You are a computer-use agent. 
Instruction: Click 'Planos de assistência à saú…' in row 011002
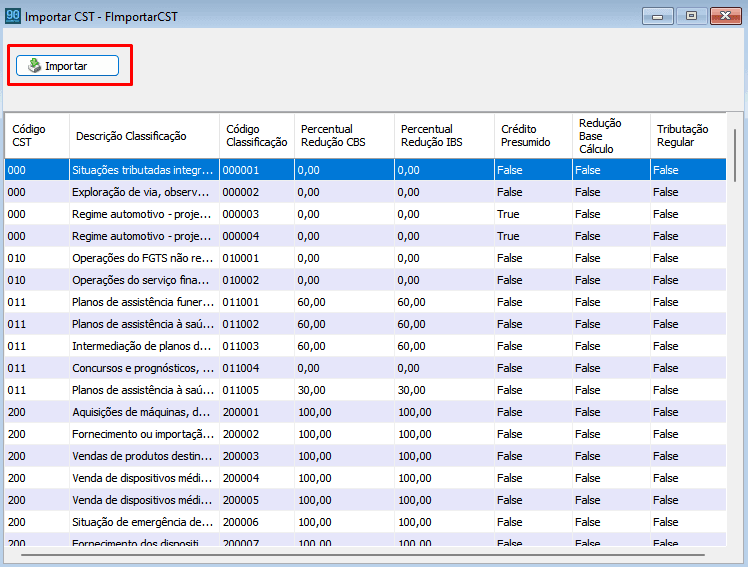[x=143, y=324]
